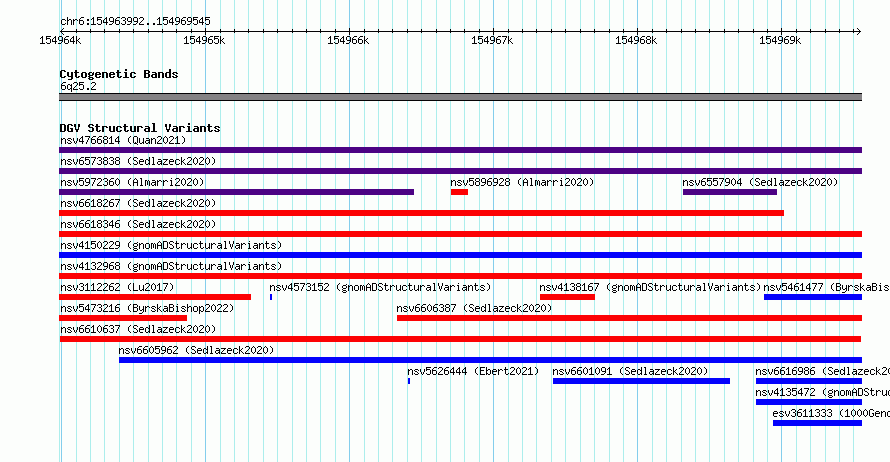
Task: Open the nsv5626444 (Ebert2021) label
Action: pos(473,371)
